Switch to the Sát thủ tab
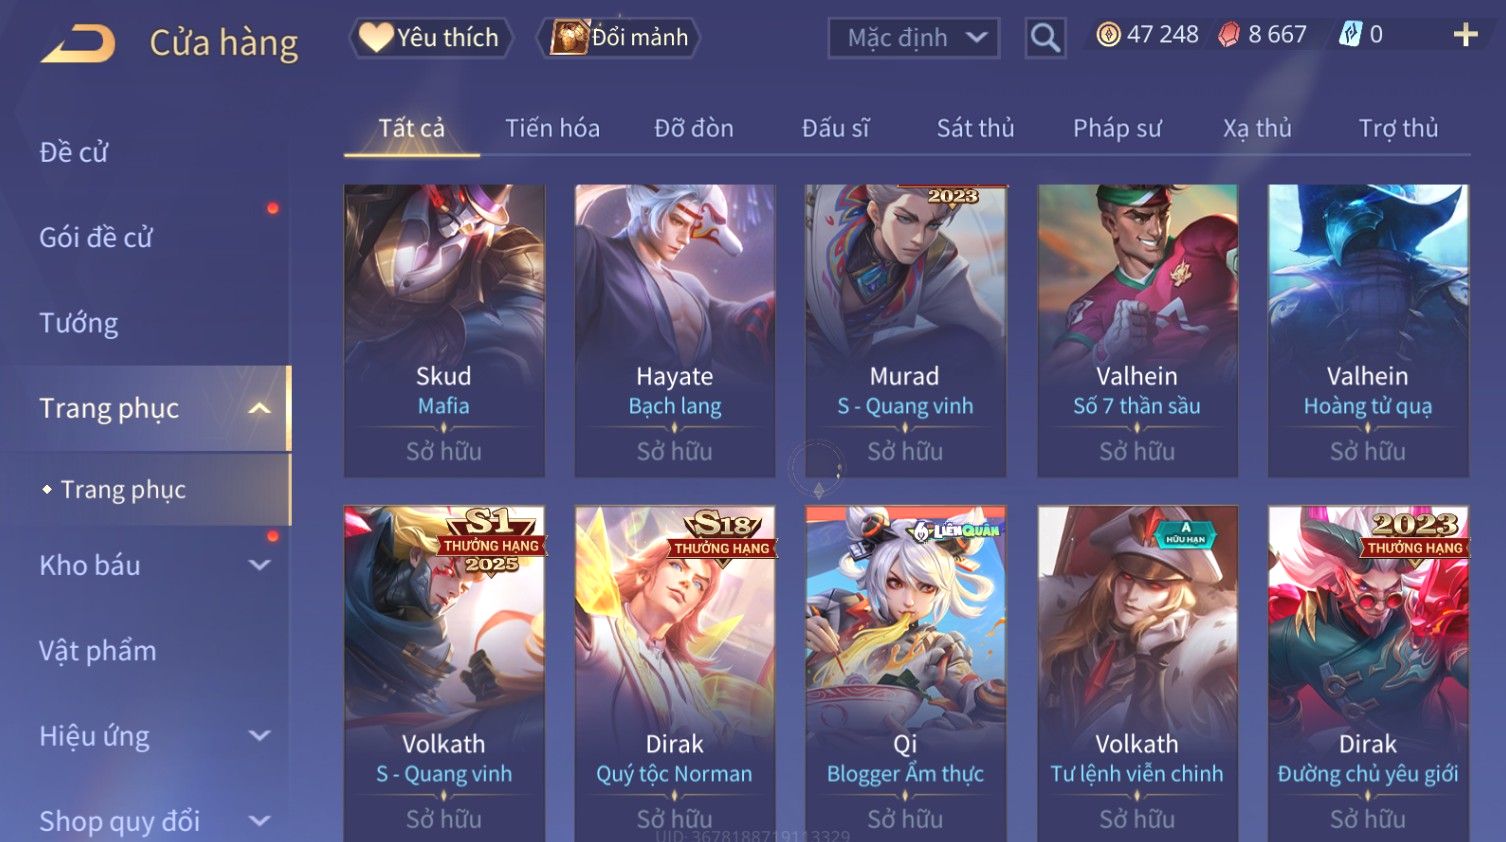Screen dimensions: 1506x842 click(x=975, y=128)
